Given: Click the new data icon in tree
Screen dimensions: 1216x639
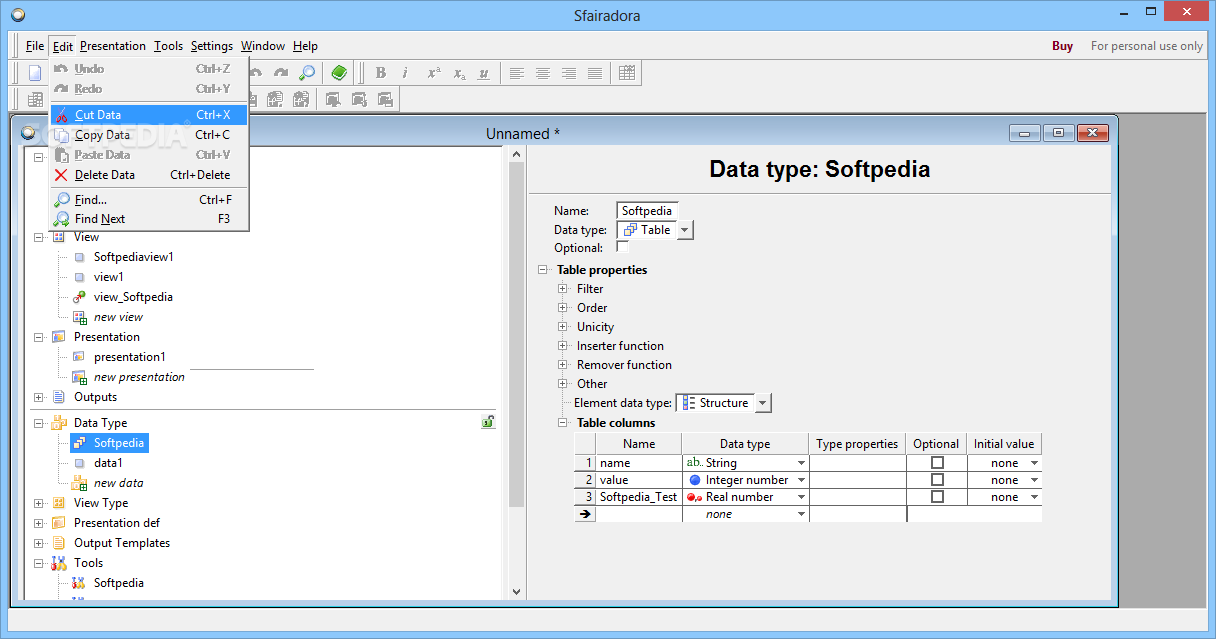Looking at the screenshot, I should pyautogui.click(x=79, y=483).
